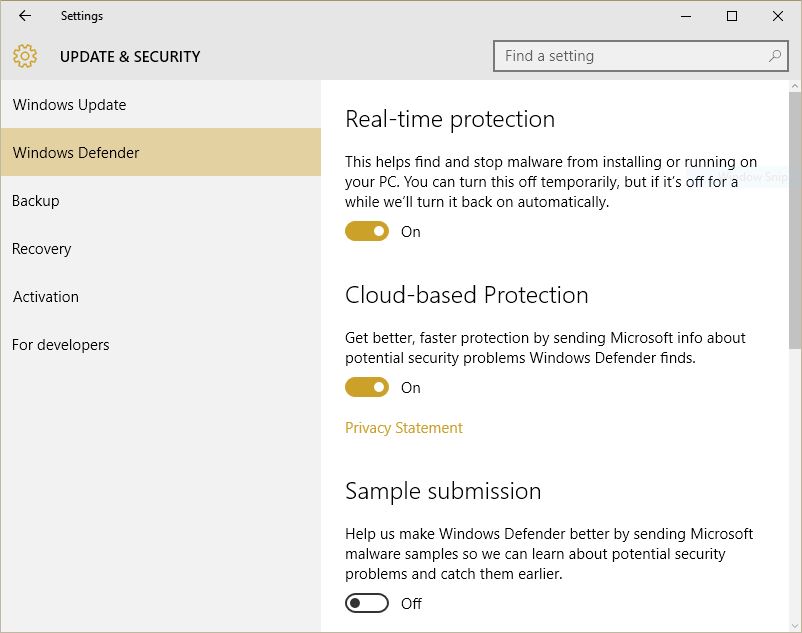This screenshot has width=802, height=633.
Task: Toggle Real-time protection off
Action: [x=366, y=231]
